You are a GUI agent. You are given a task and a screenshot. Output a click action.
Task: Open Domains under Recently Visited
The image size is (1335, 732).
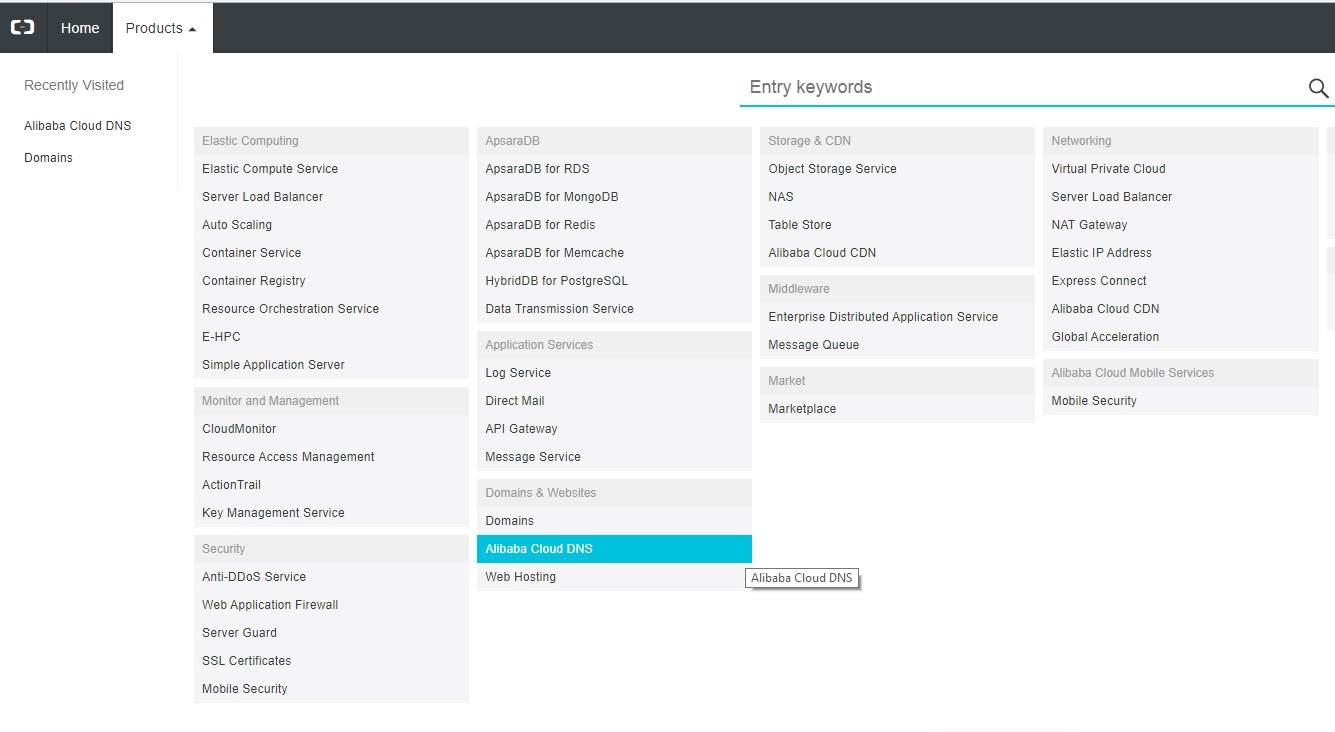(49, 158)
